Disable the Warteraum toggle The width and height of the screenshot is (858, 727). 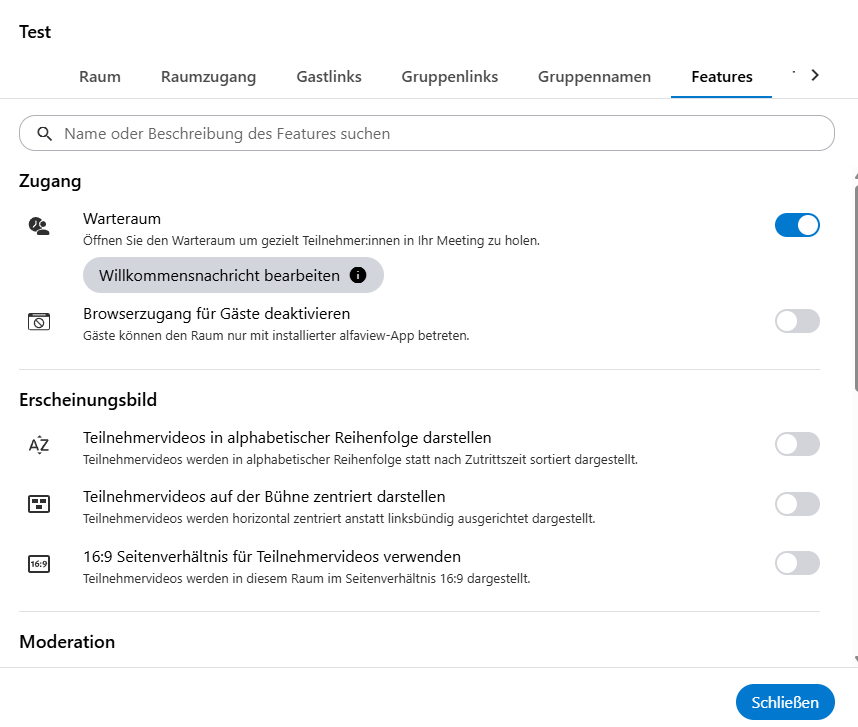[x=797, y=225]
